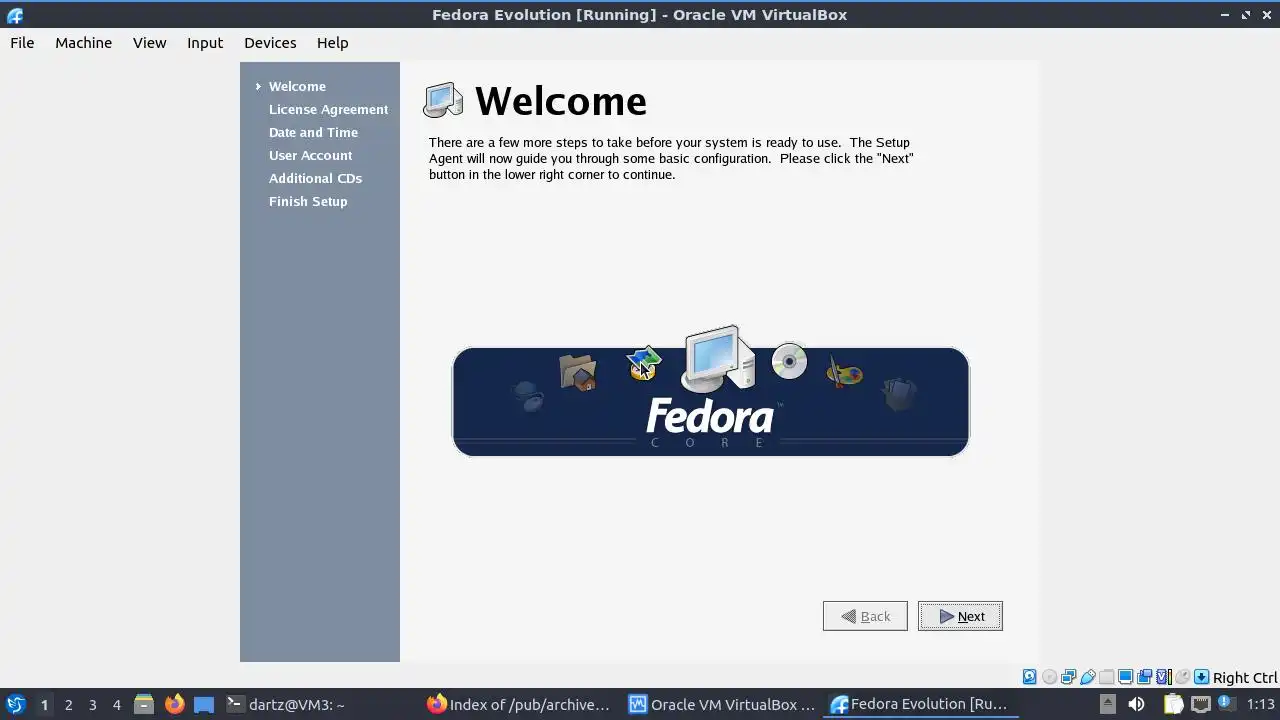Click the Right Ctrl host key label
The image size is (1280, 720).
1245,677
